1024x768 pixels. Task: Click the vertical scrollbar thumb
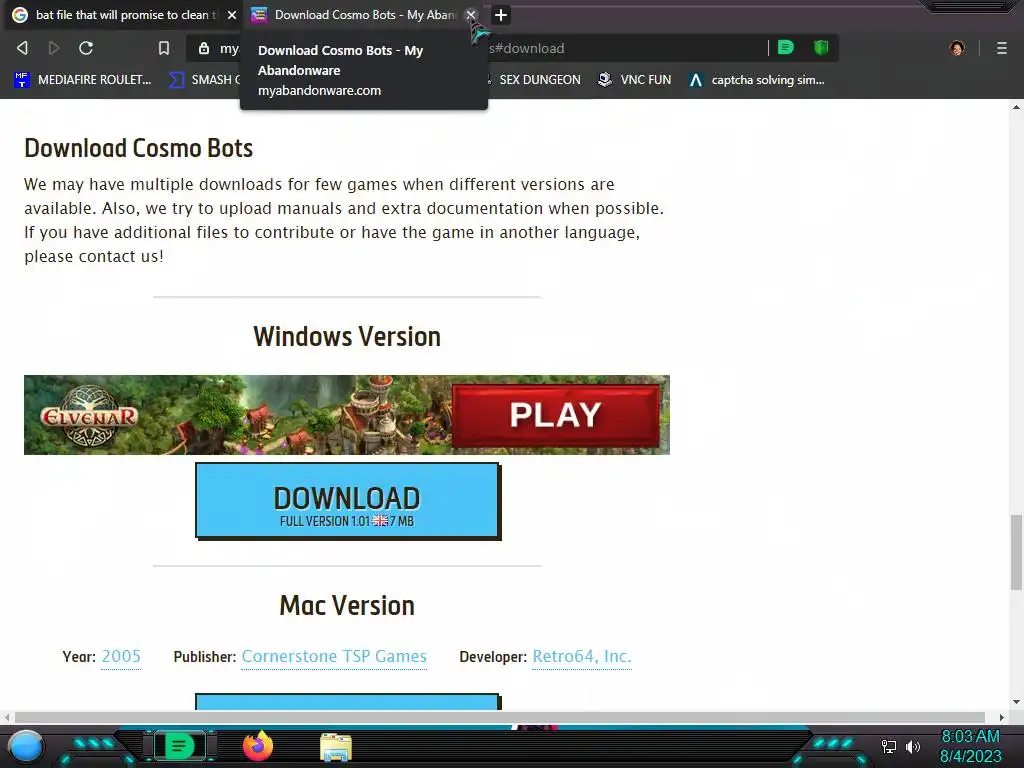click(1016, 552)
